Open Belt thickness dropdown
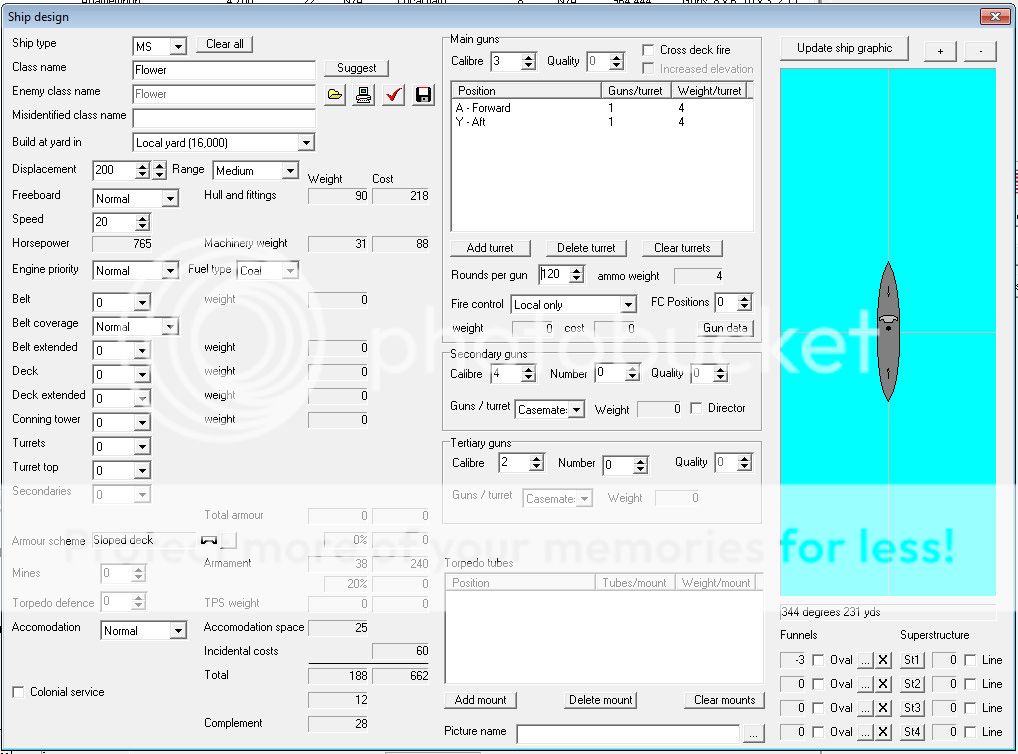 [x=142, y=302]
